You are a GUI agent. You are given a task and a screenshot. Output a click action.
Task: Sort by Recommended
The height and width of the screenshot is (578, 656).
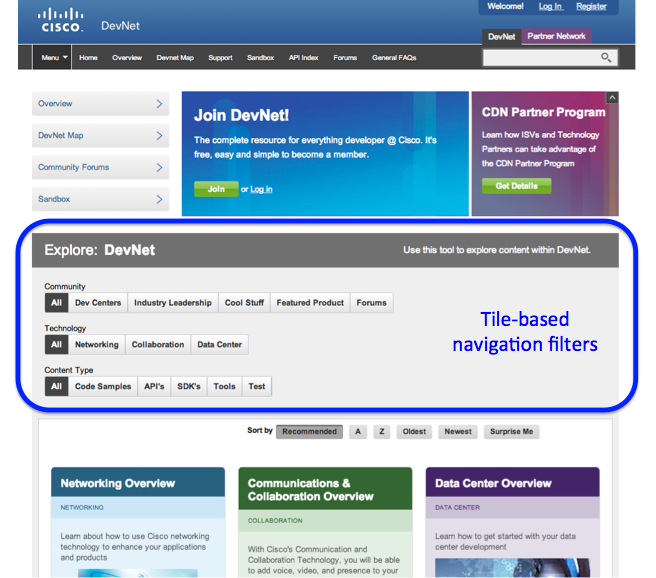point(310,432)
